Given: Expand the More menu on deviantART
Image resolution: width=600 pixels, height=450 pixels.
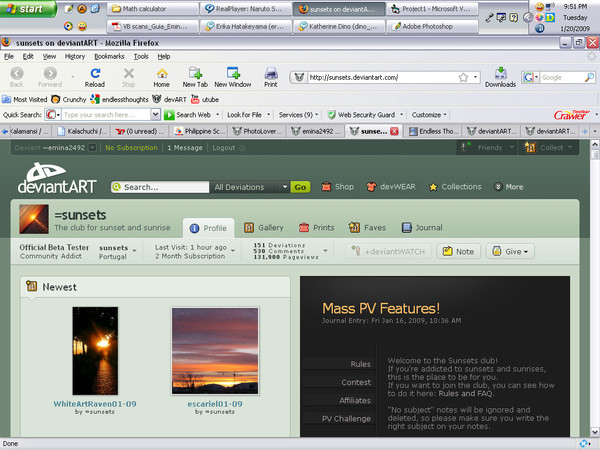Looking at the screenshot, I should click(509, 187).
